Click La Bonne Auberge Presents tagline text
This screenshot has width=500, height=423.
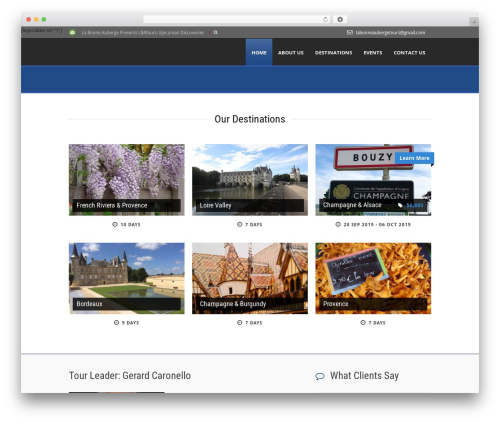pyautogui.click(x=143, y=32)
